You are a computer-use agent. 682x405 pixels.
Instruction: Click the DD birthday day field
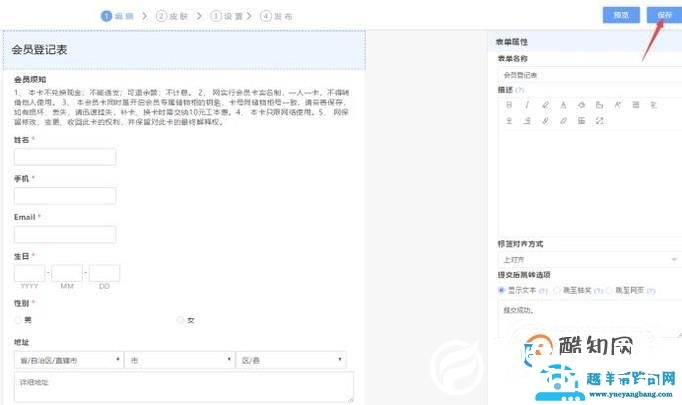(104, 273)
